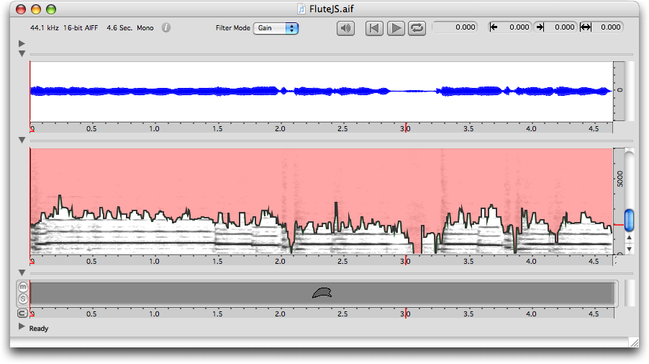Open the Filter Mode Gain dropdown
The height and width of the screenshot is (364, 649).
(276, 28)
